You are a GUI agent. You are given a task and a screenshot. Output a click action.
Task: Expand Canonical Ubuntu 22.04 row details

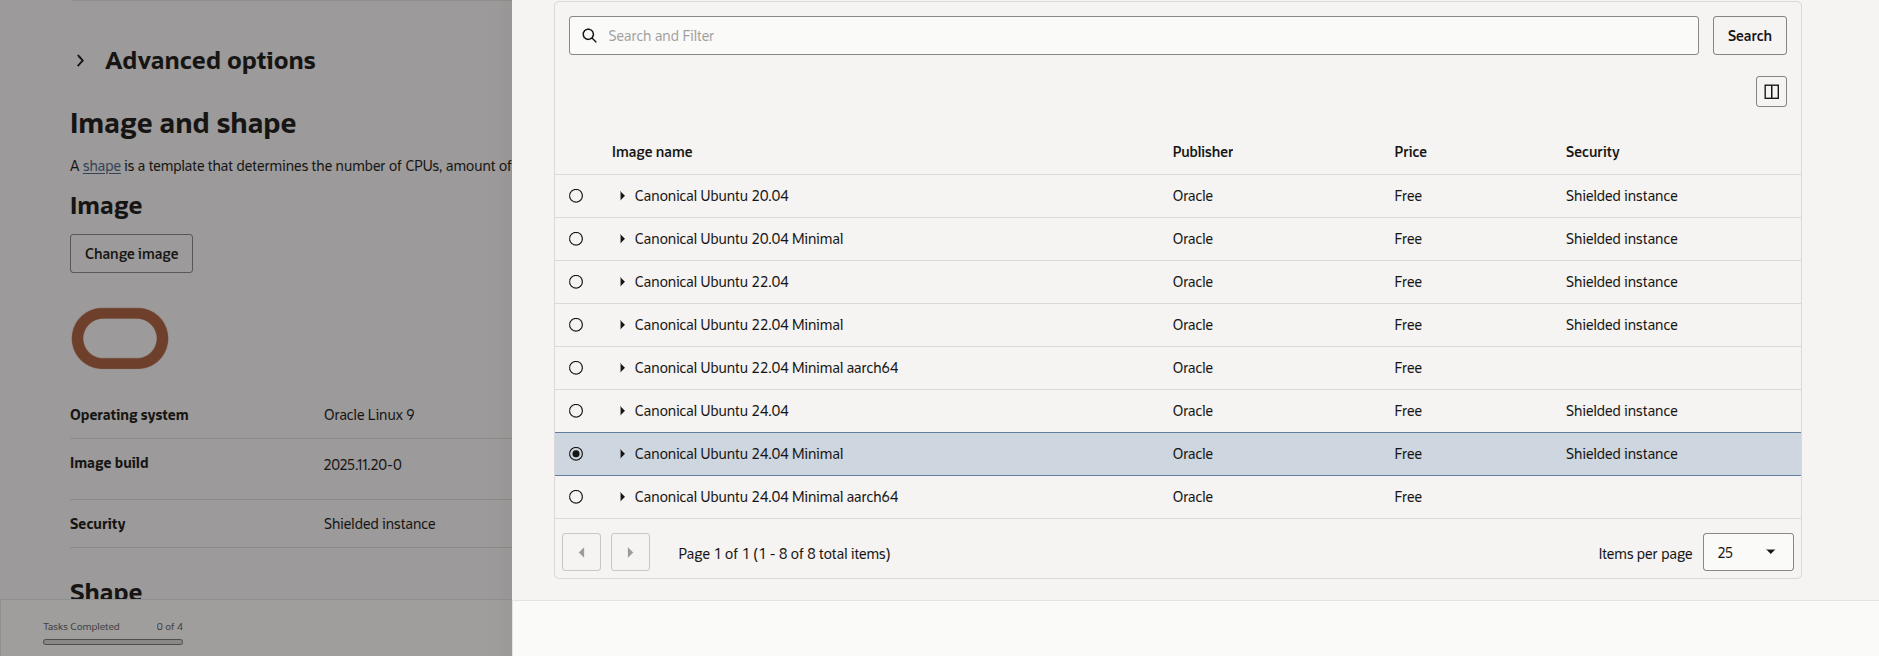tap(622, 282)
